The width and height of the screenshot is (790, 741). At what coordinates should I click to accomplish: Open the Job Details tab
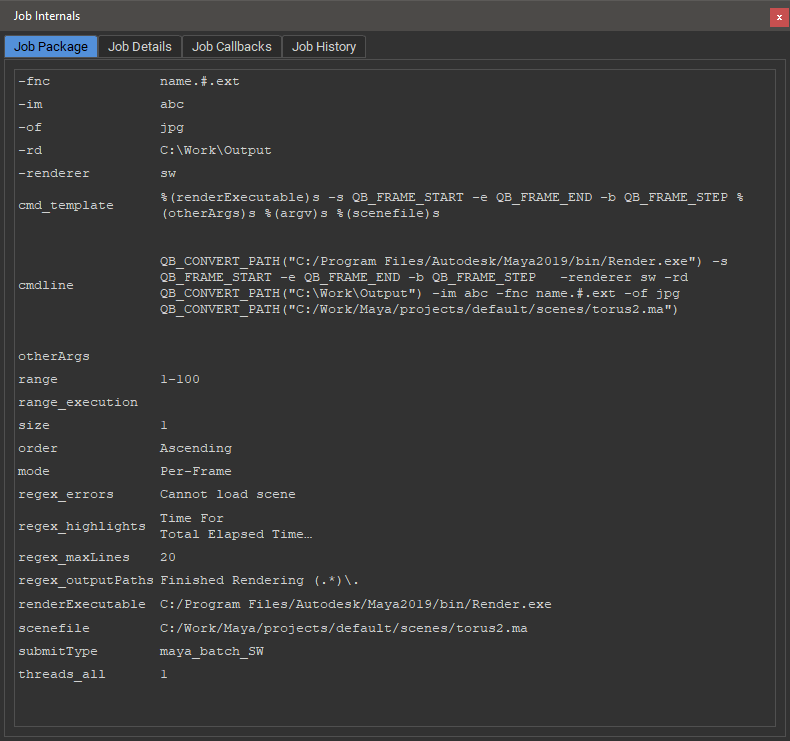tap(140, 46)
